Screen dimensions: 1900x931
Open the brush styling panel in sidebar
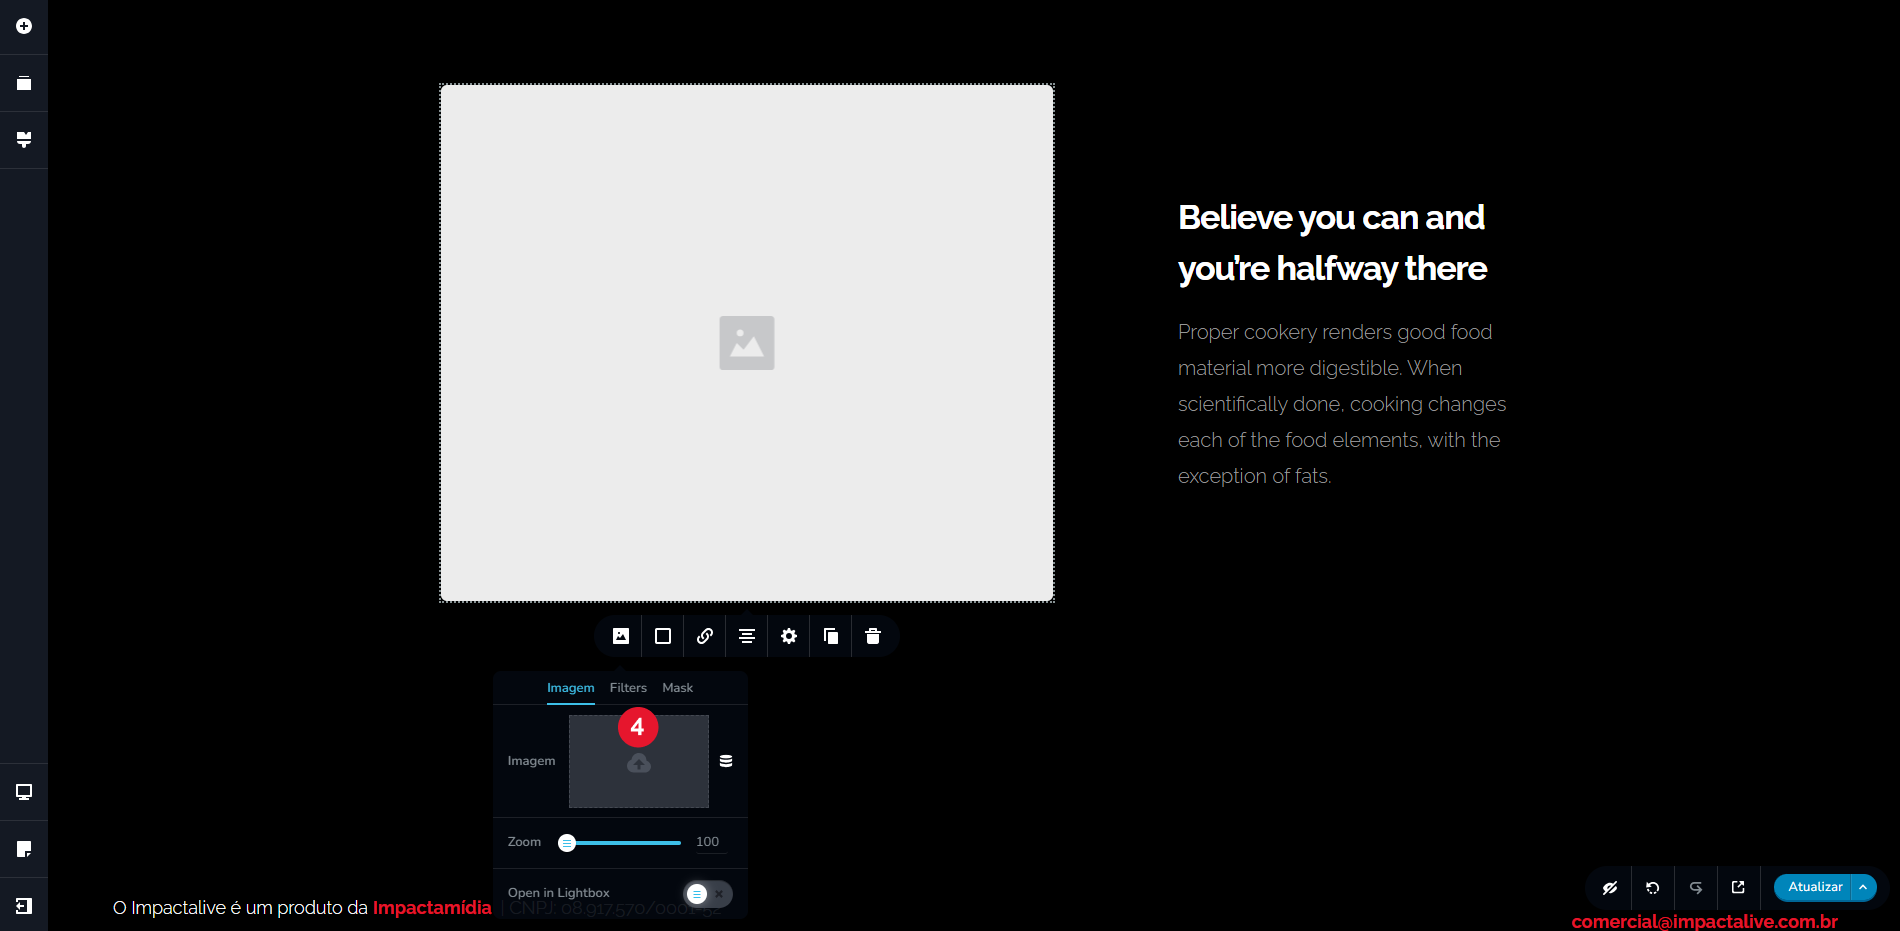coord(24,140)
